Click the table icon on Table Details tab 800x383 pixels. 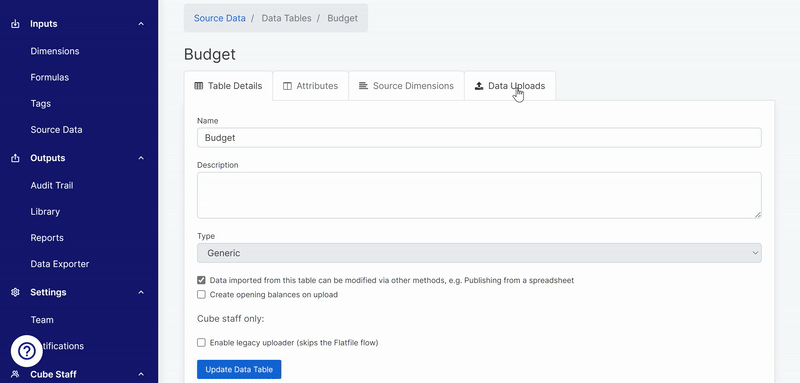coord(198,86)
